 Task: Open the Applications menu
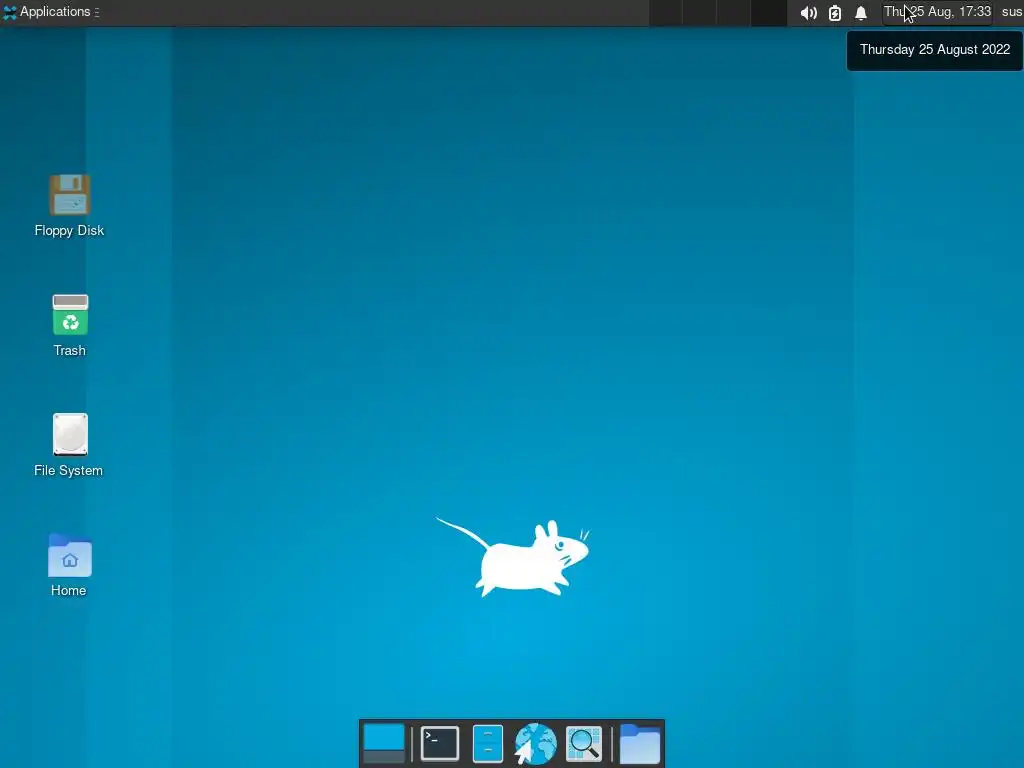tap(50, 12)
